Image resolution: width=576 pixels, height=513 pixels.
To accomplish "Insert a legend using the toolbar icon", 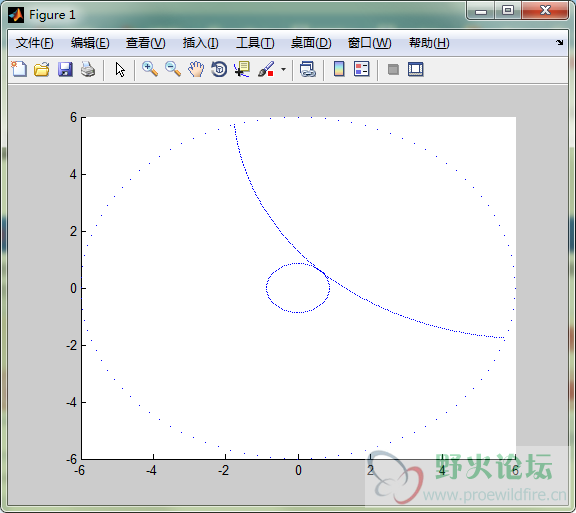I will [362, 69].
